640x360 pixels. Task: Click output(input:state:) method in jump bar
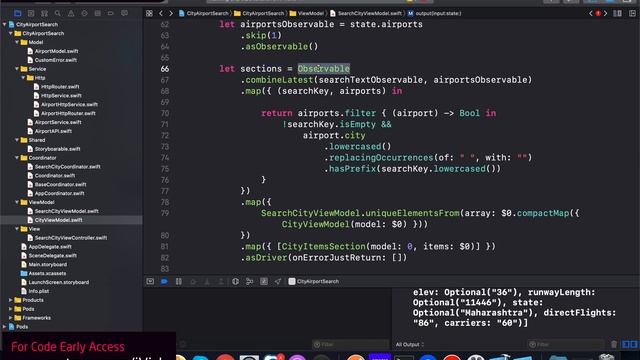coord(435,13)
